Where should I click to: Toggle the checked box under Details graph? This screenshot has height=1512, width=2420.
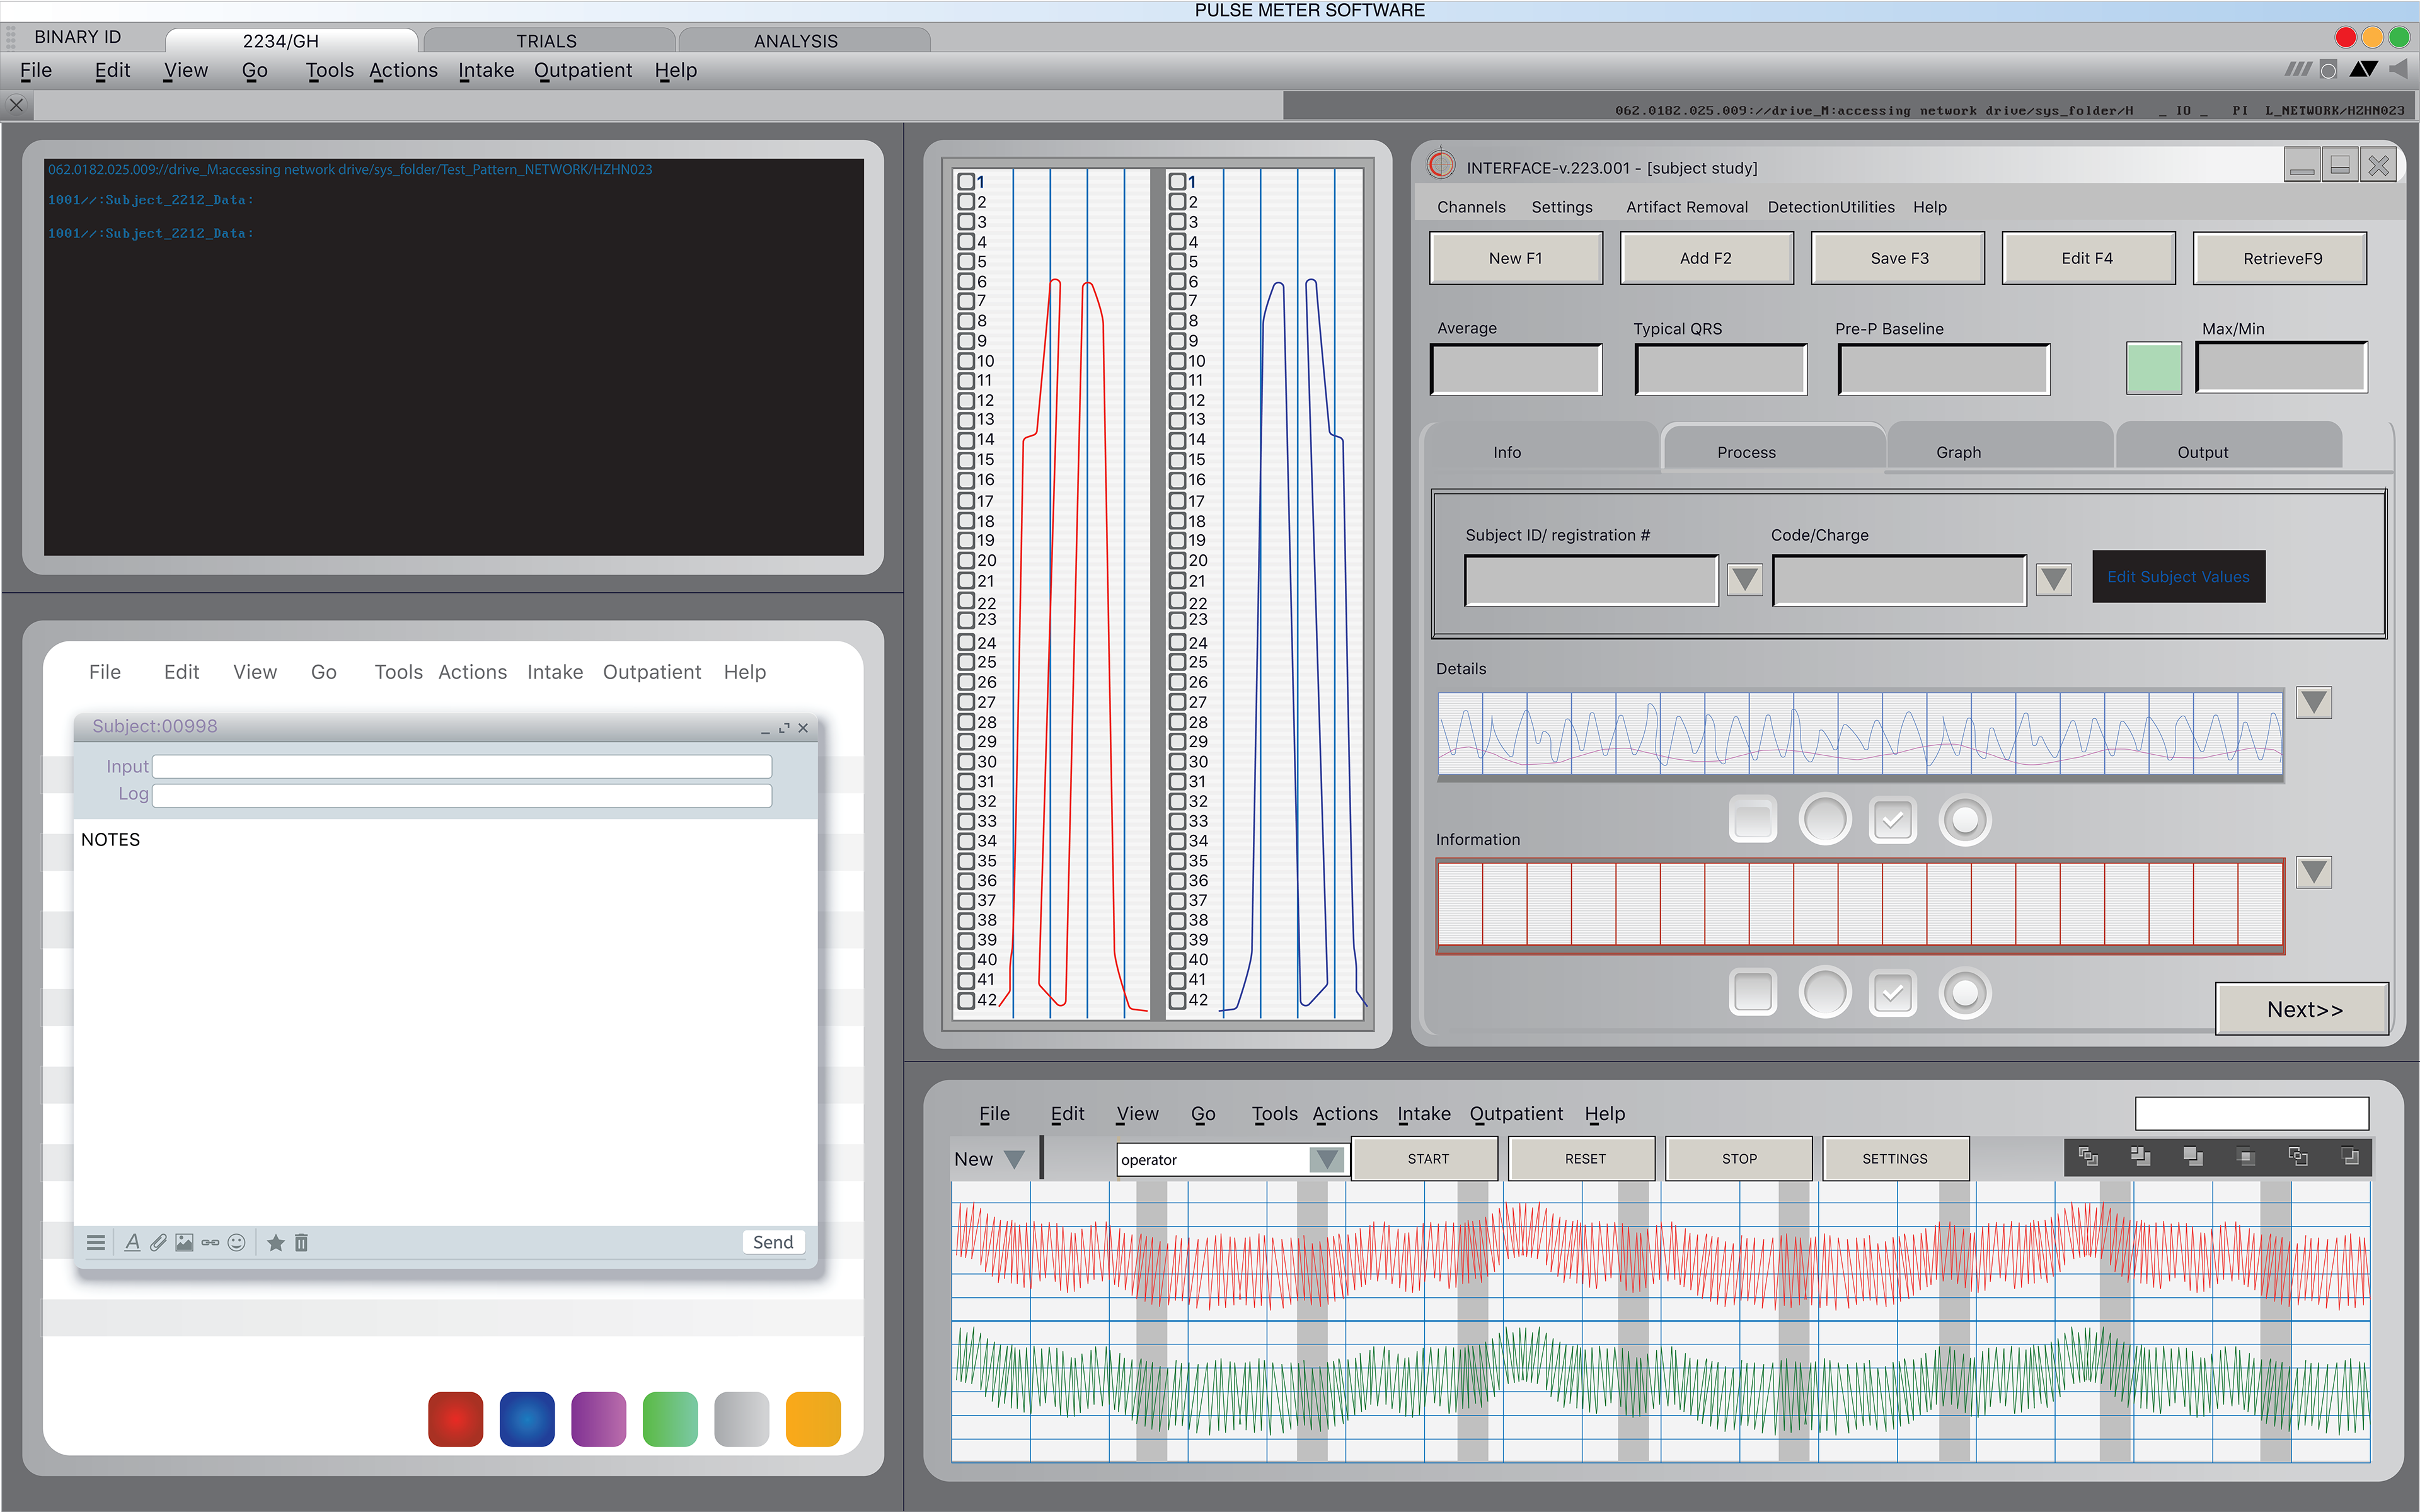point(1892,820)
